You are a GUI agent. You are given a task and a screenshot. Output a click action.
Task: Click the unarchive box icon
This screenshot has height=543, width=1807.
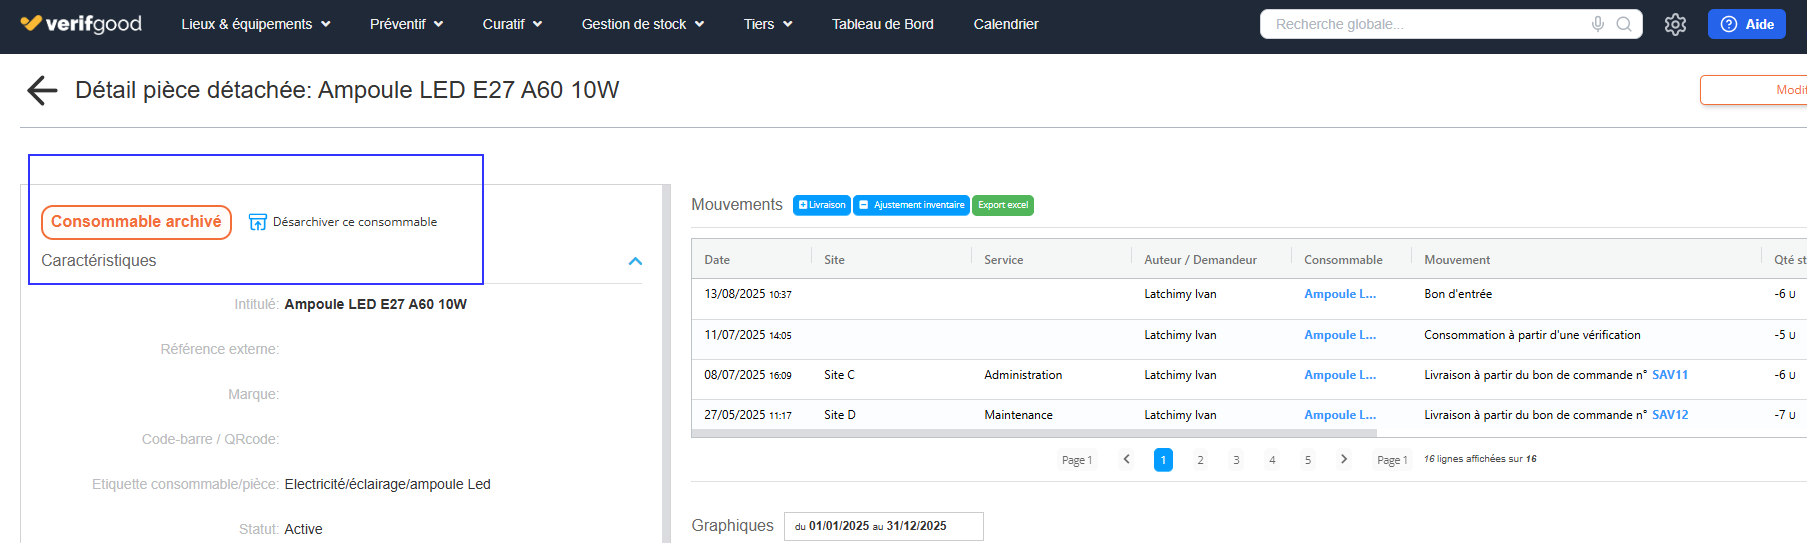point(257,222)
